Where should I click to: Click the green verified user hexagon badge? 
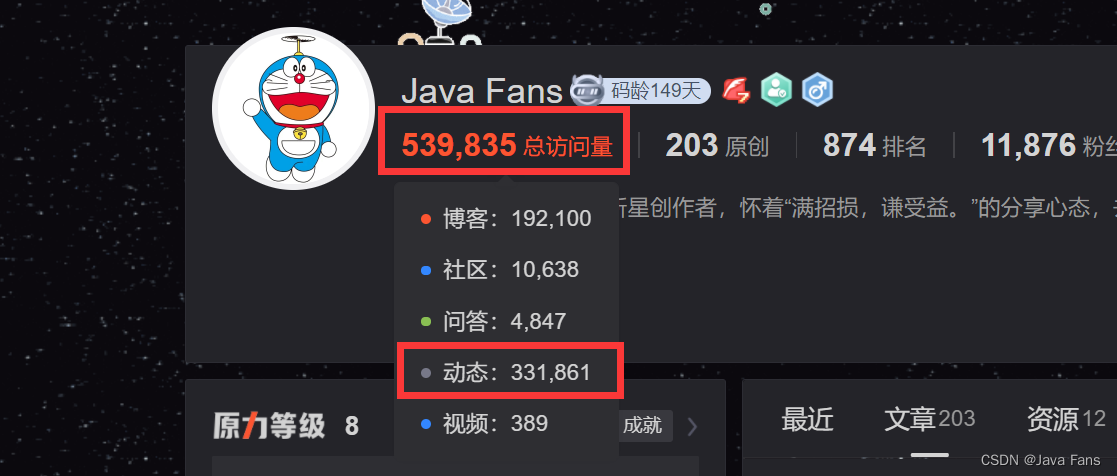coord(776,91)
